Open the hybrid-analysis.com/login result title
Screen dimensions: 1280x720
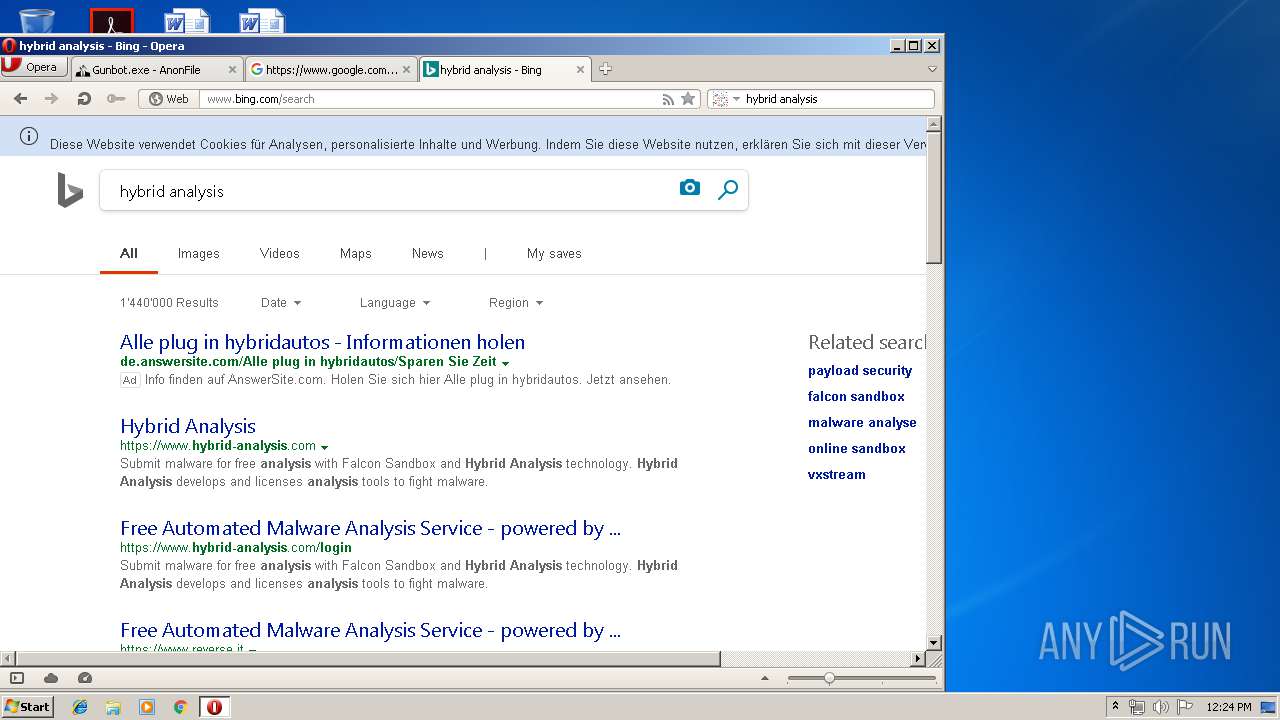370,528
